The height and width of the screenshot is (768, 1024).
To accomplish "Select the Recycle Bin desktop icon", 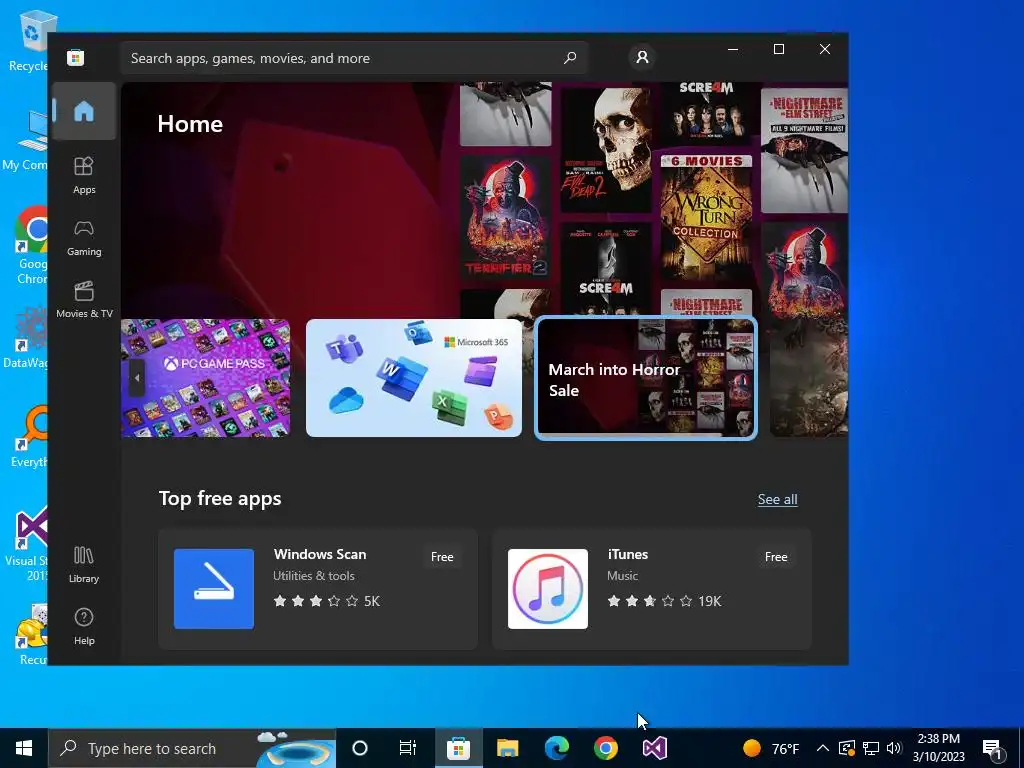I will pyautogui.click(x=29, y=41).
